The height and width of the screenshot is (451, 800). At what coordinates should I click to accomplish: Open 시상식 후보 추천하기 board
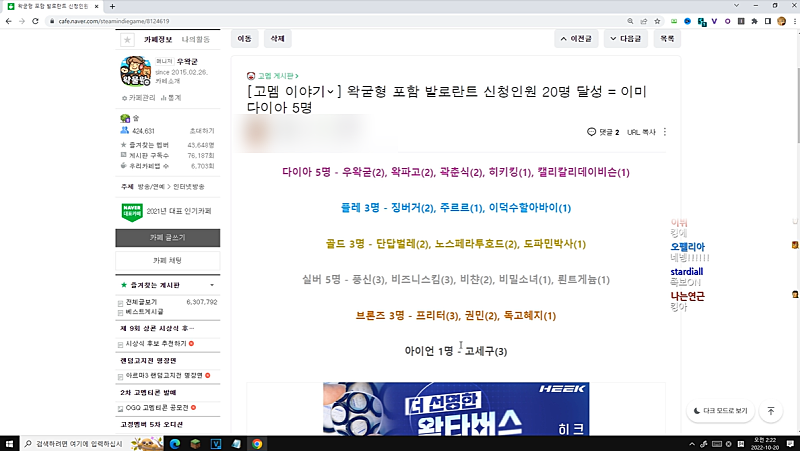(156, 344)
